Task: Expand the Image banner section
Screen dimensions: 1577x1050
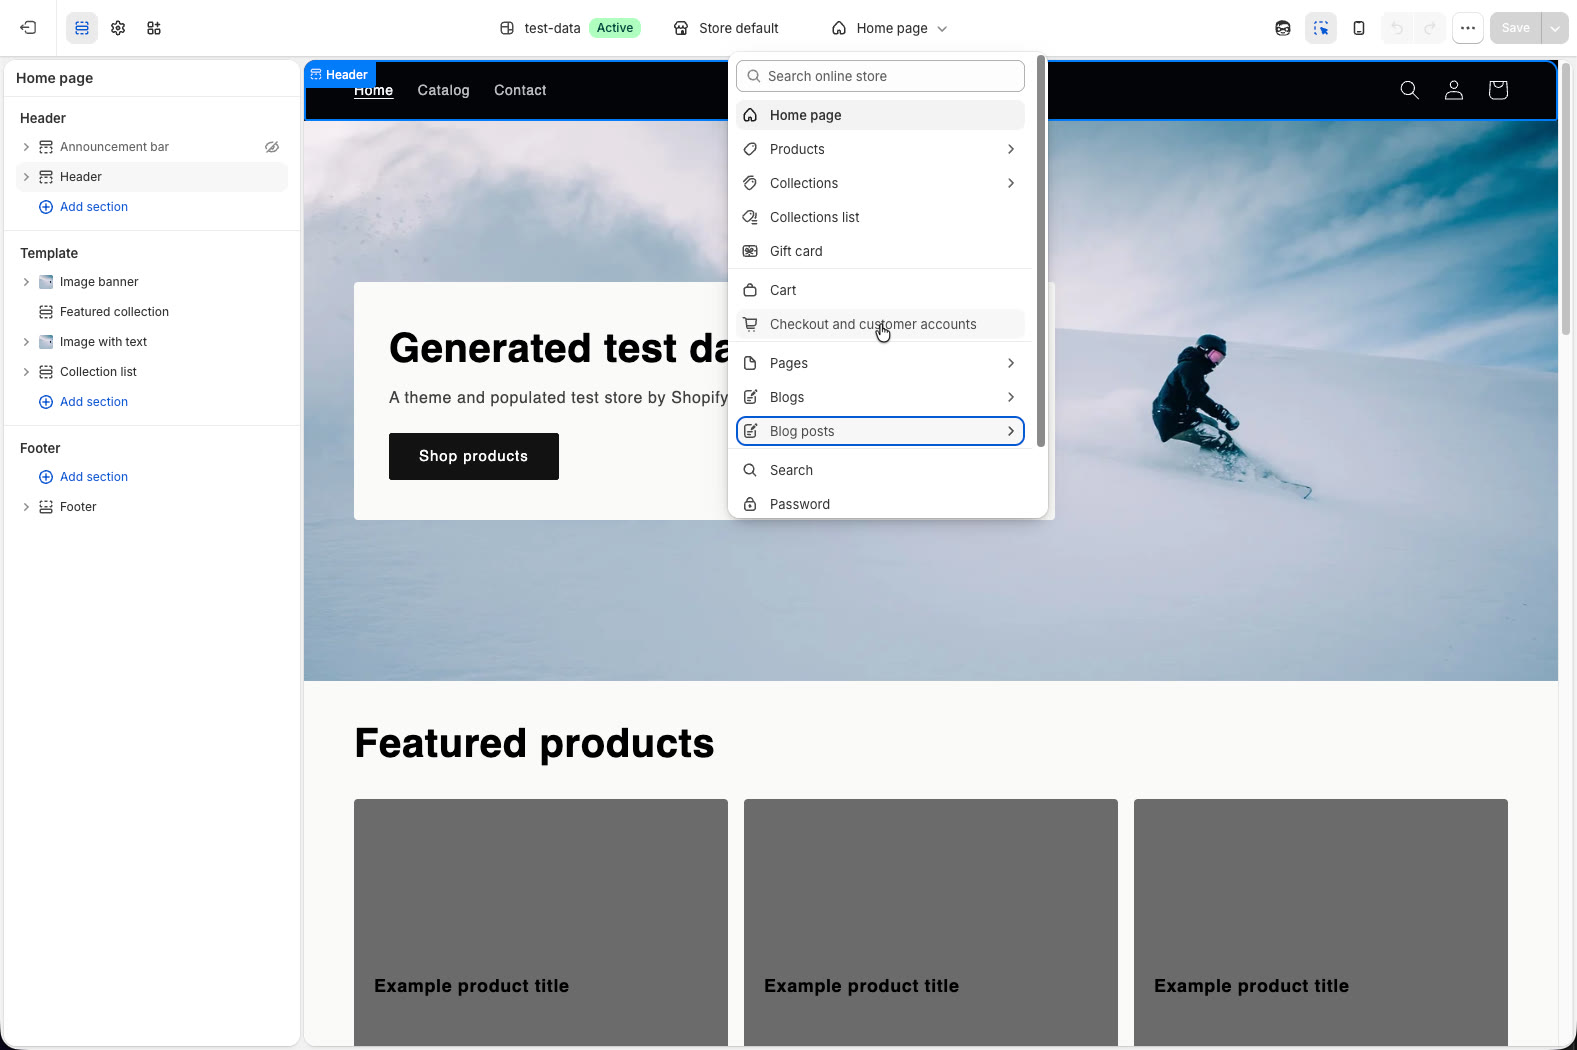Action: click(26, 282)
